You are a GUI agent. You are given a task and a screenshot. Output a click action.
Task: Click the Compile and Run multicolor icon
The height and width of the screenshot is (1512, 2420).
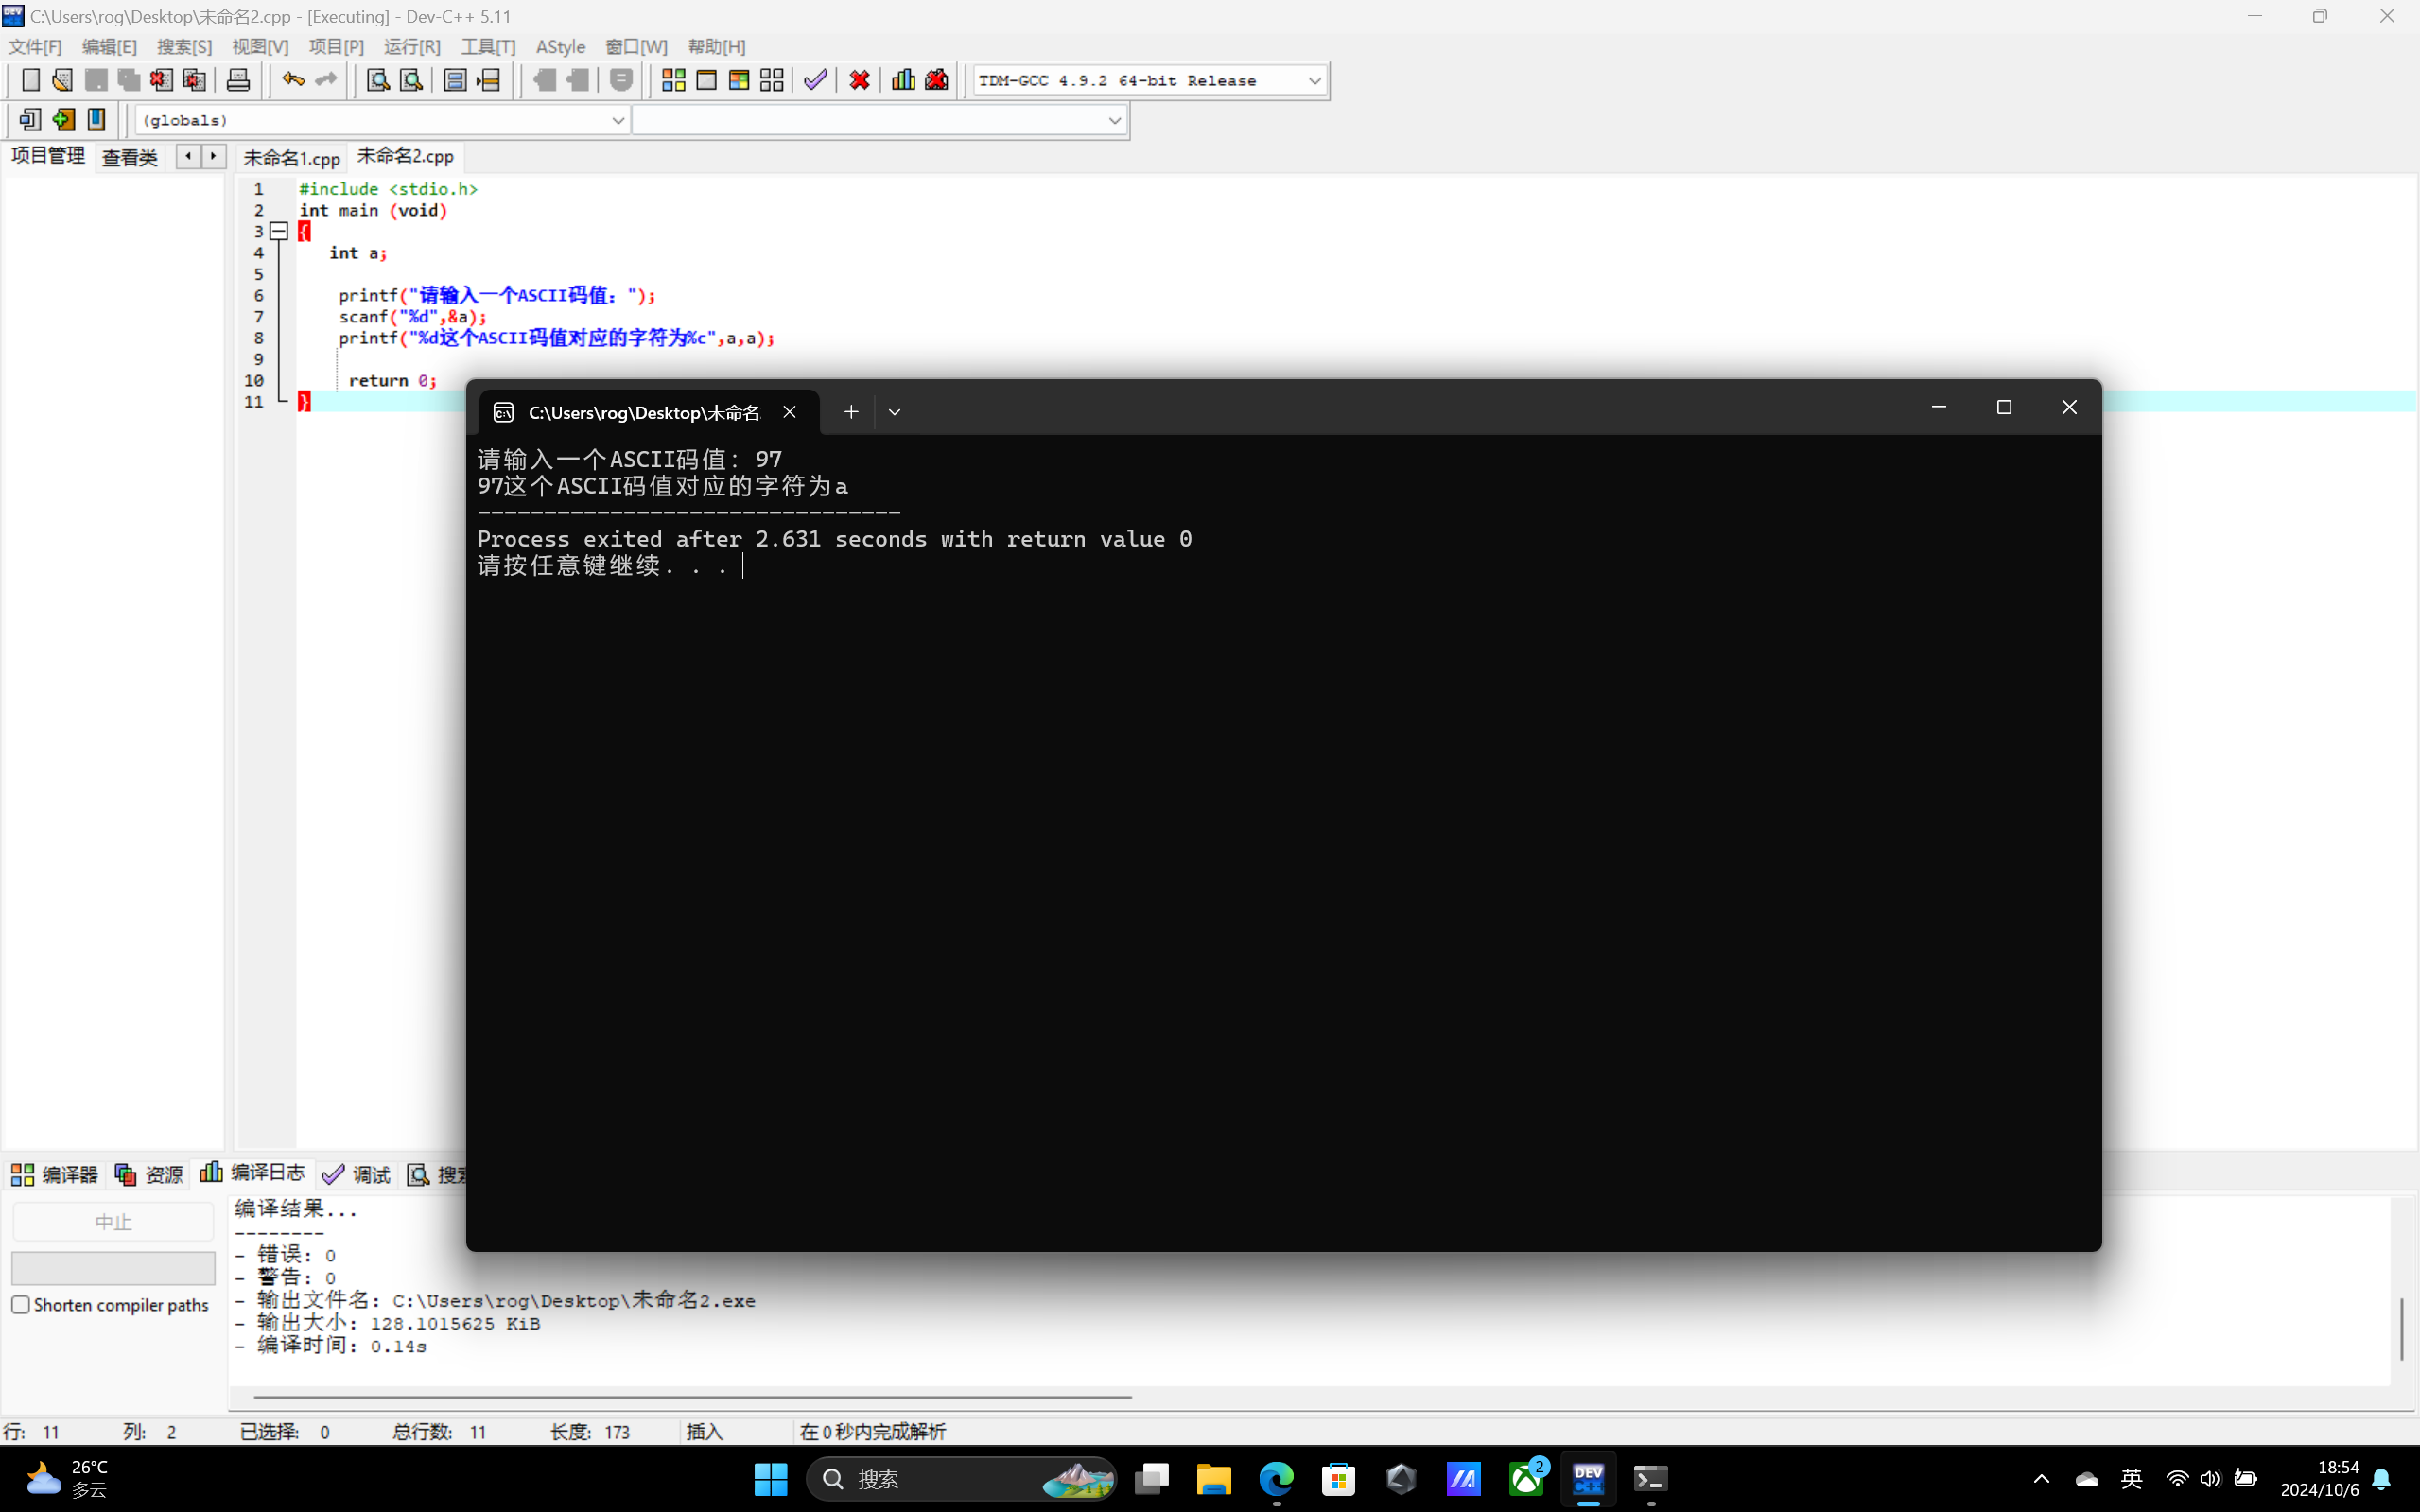739,80
